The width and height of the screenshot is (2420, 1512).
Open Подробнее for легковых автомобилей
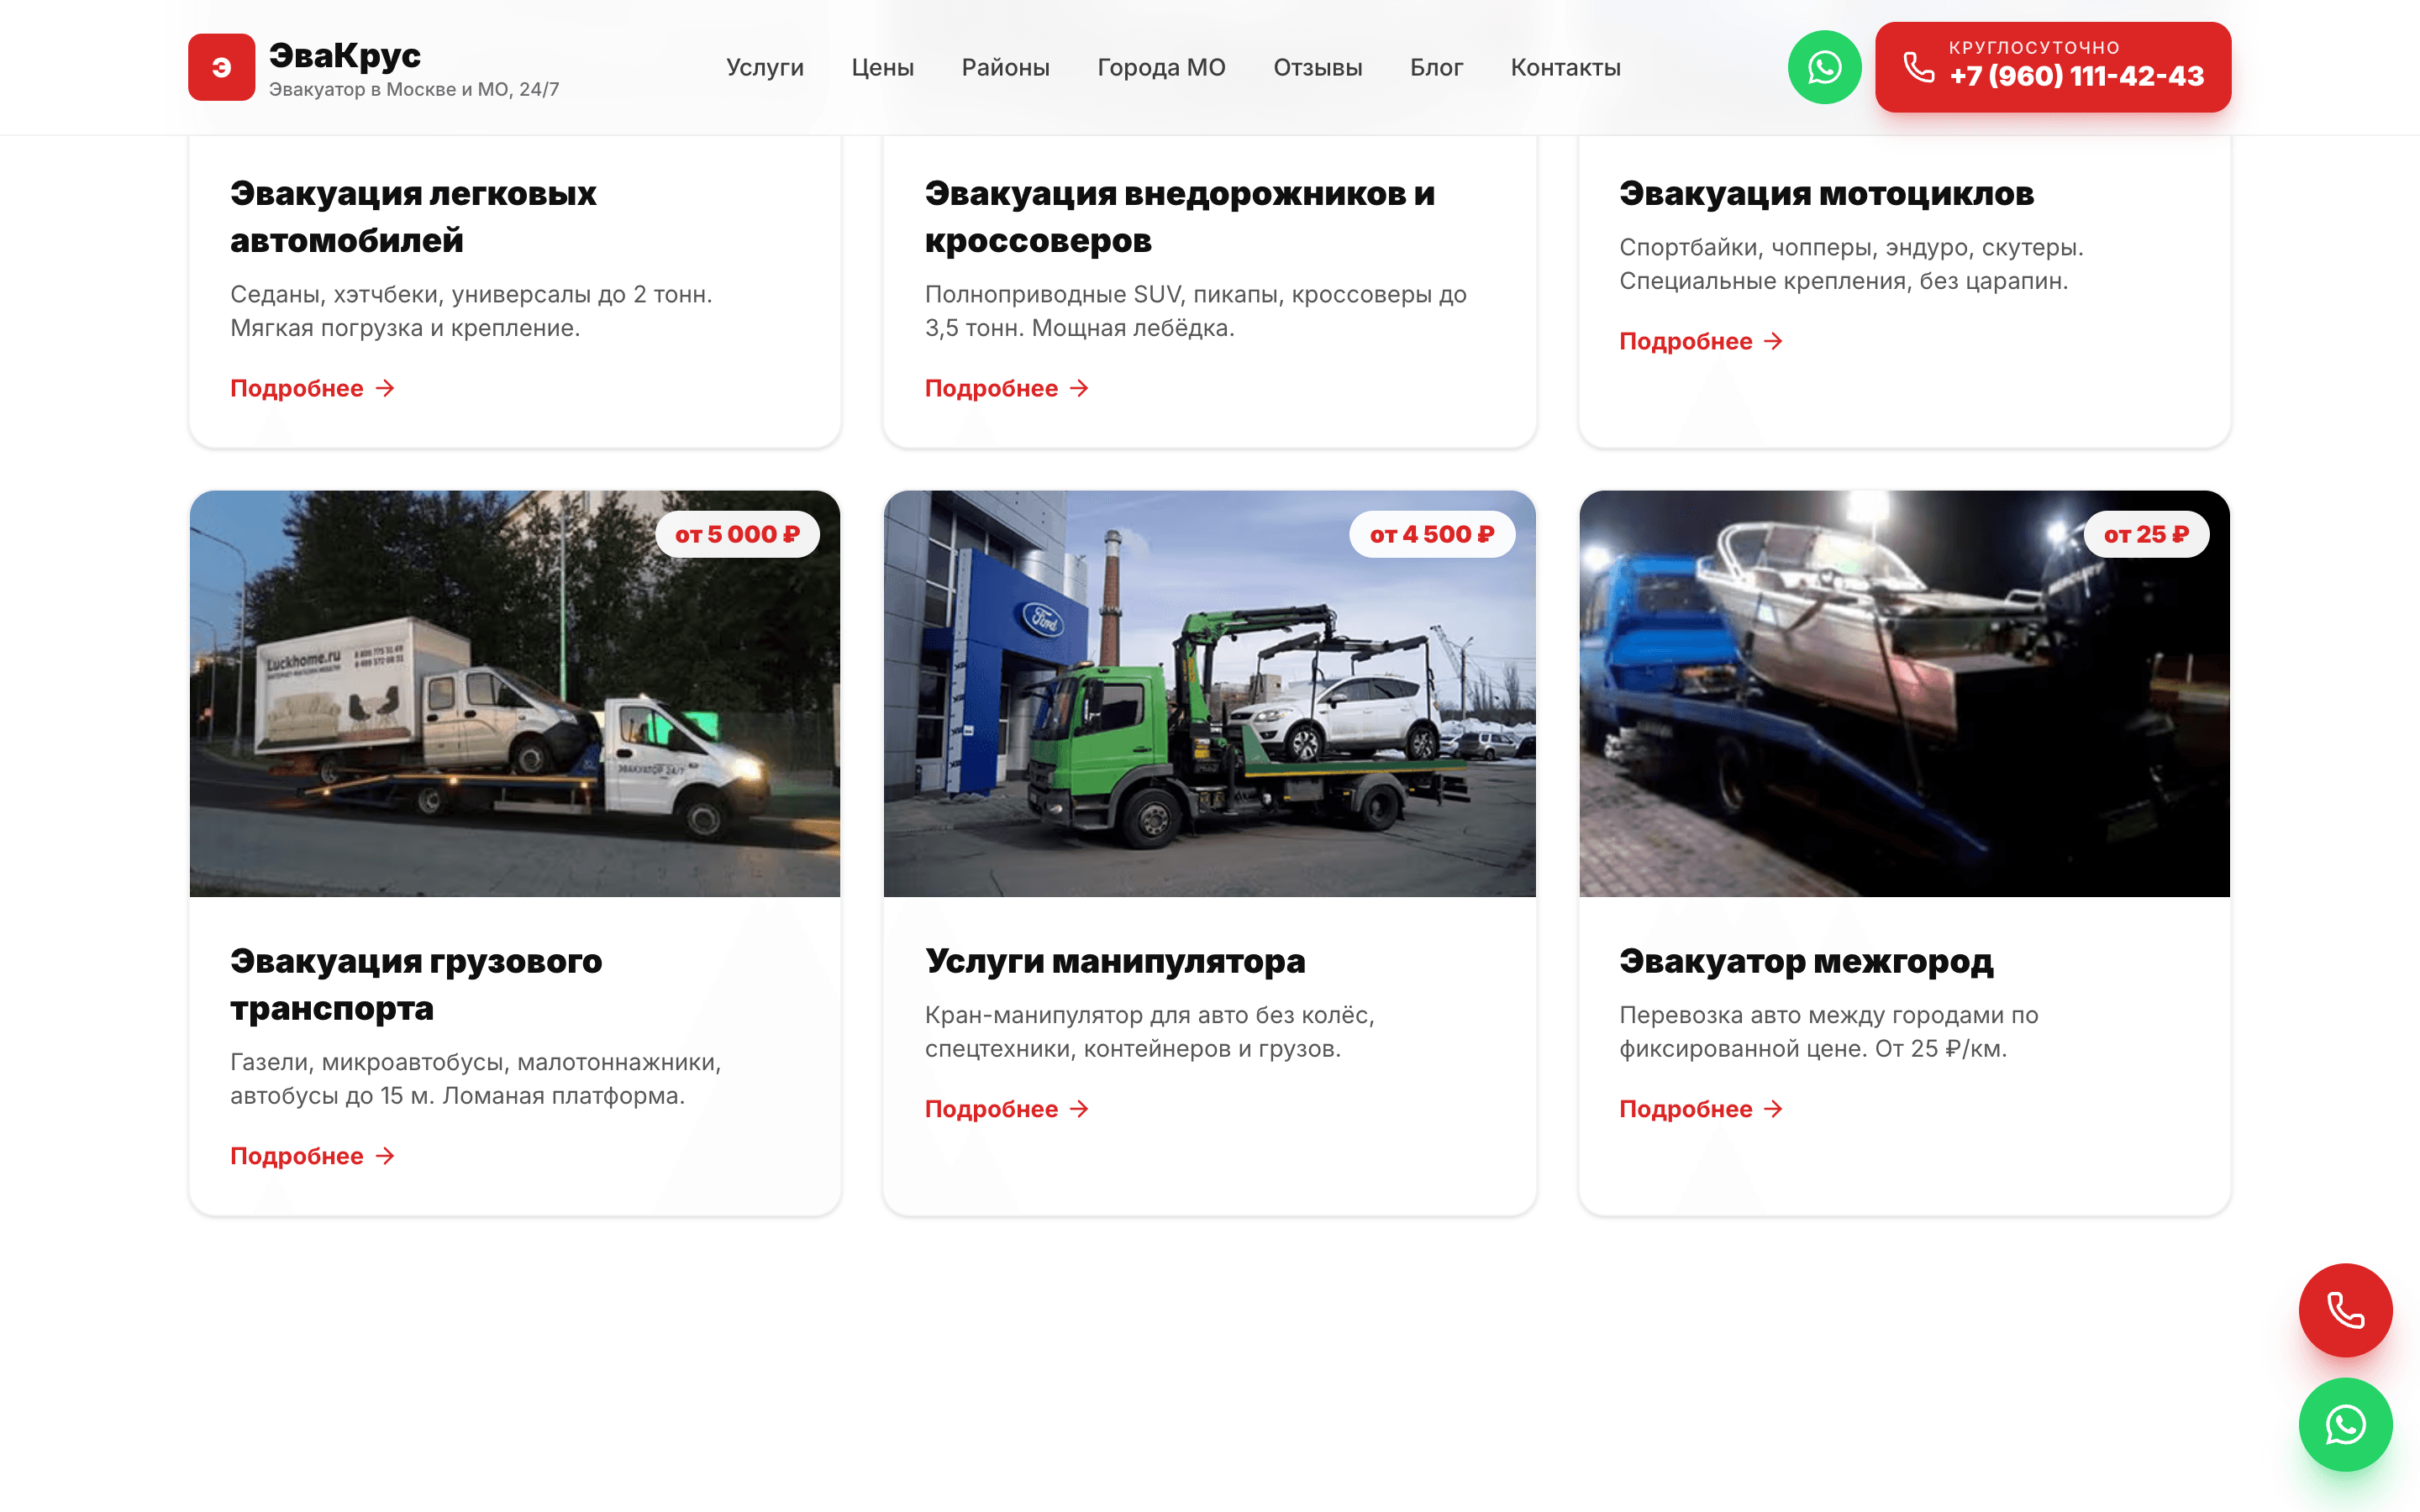(x=313, y=388)
